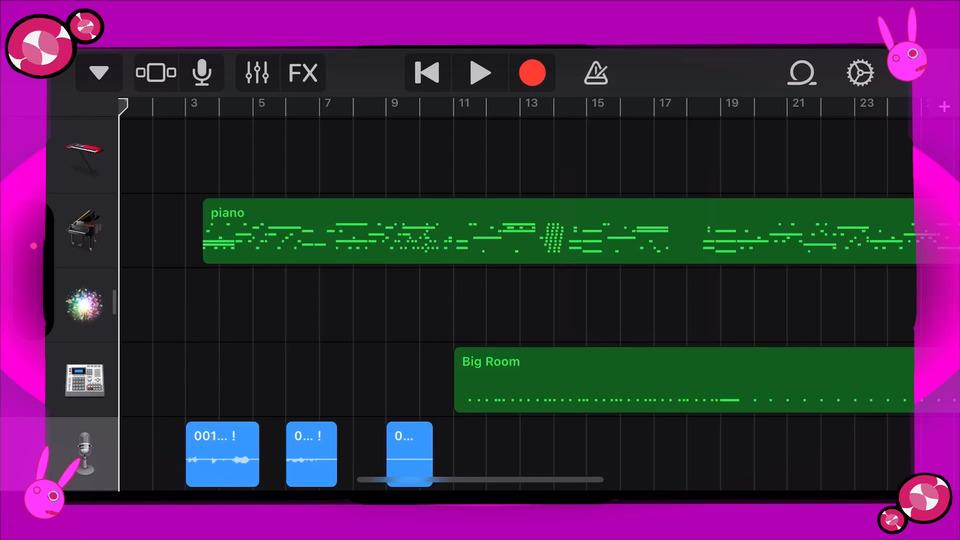
Task: Open the FX effects panel
Action: (303, 73)
